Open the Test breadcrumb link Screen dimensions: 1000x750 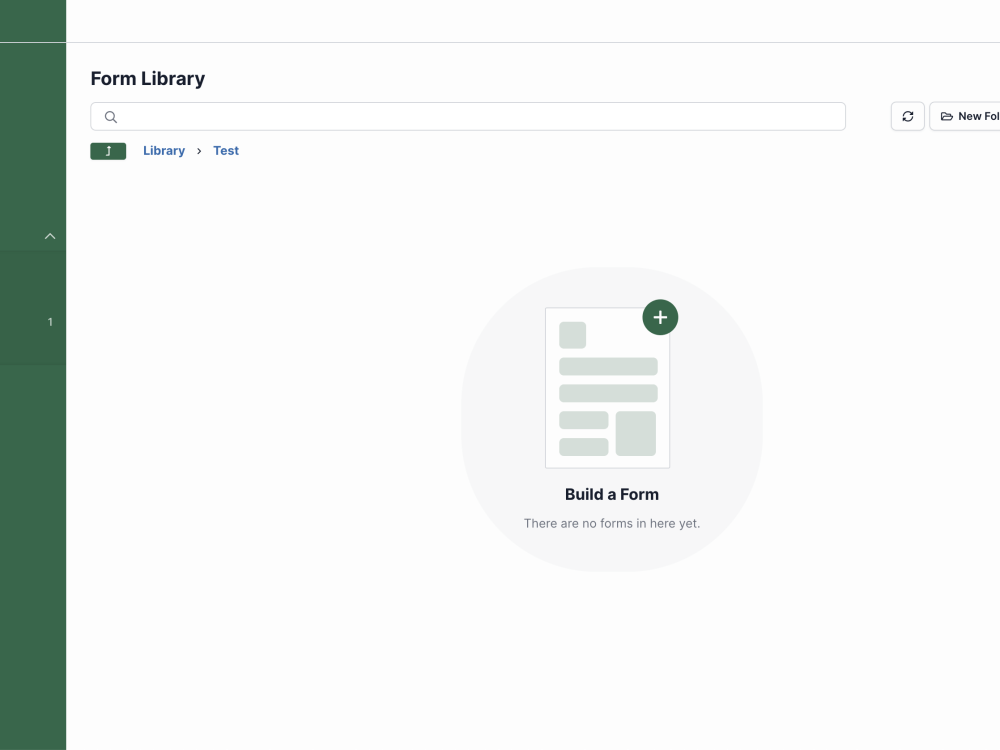[x=226, y=151]
